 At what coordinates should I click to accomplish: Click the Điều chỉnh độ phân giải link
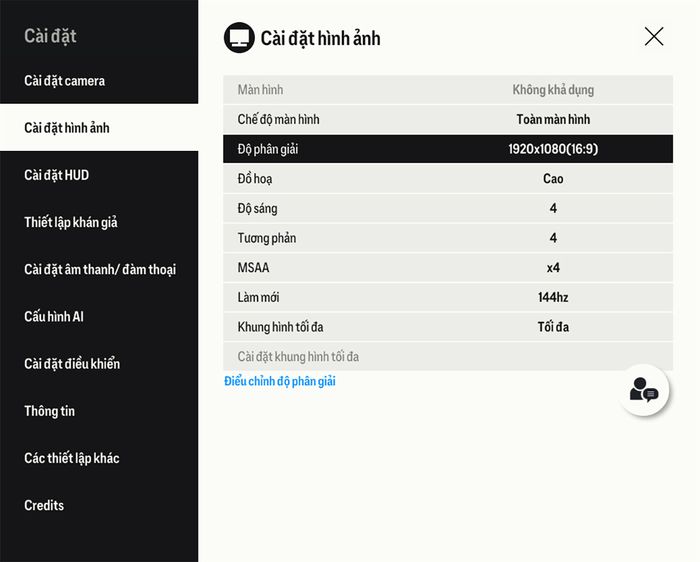(x=280, y=381)
